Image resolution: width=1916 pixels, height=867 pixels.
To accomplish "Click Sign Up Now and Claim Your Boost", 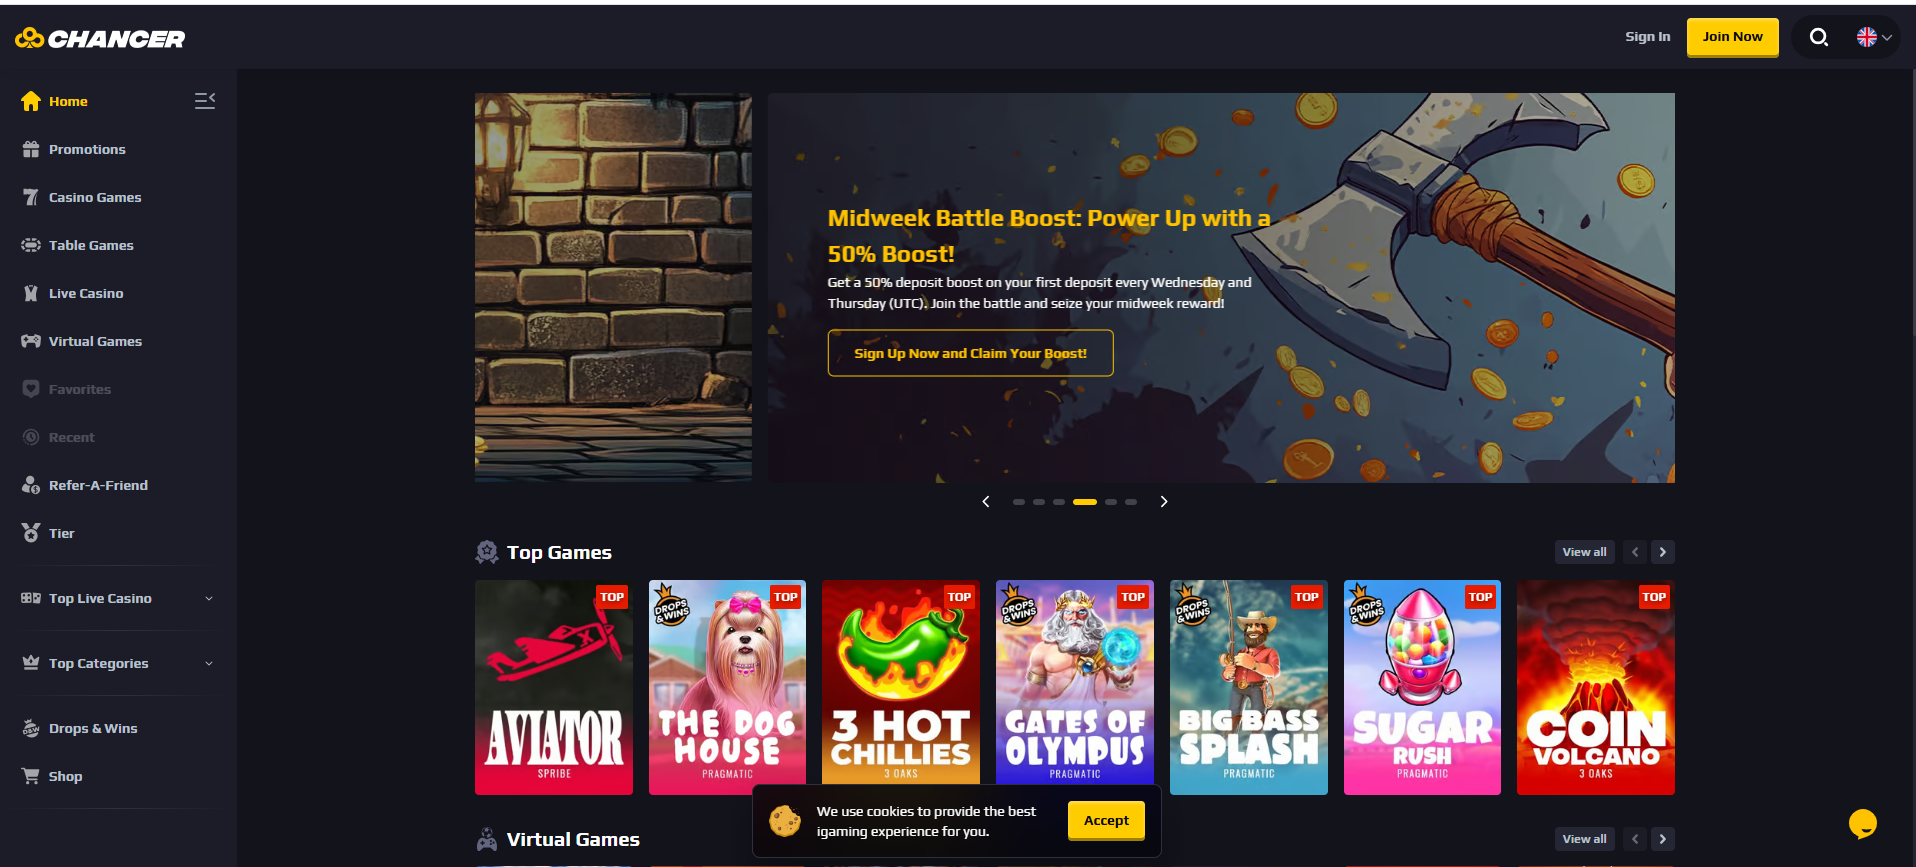I will (x=970, y=353).
